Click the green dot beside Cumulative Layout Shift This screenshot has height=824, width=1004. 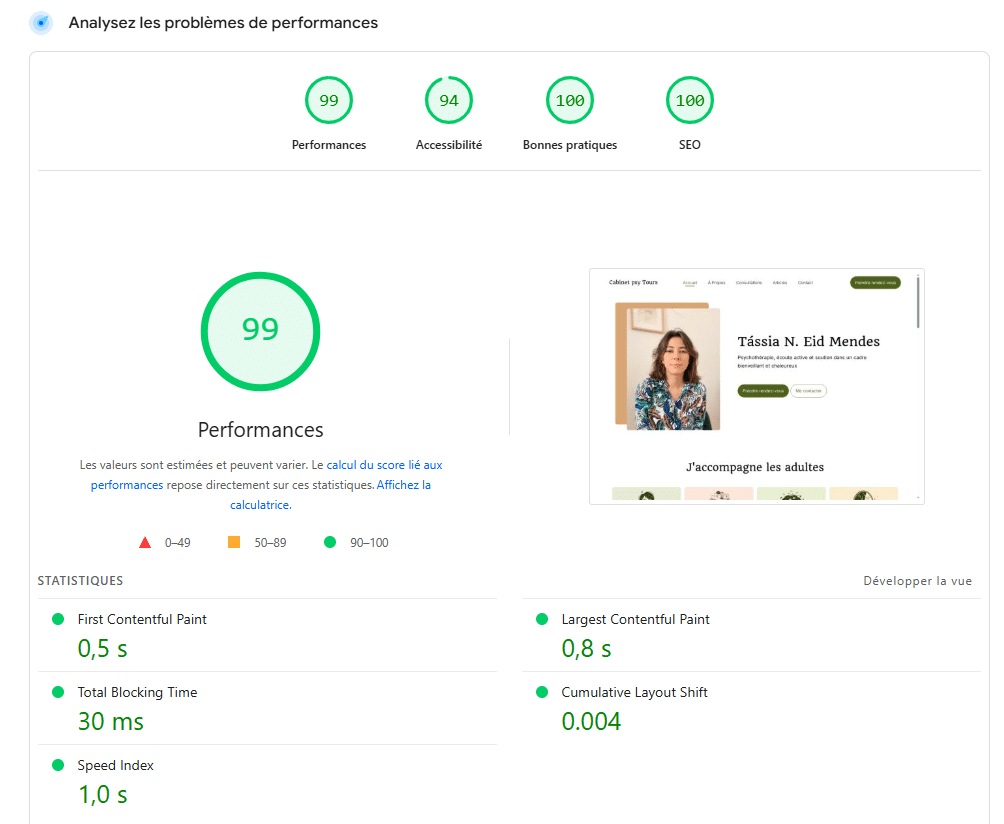click(x=545, y=692)
